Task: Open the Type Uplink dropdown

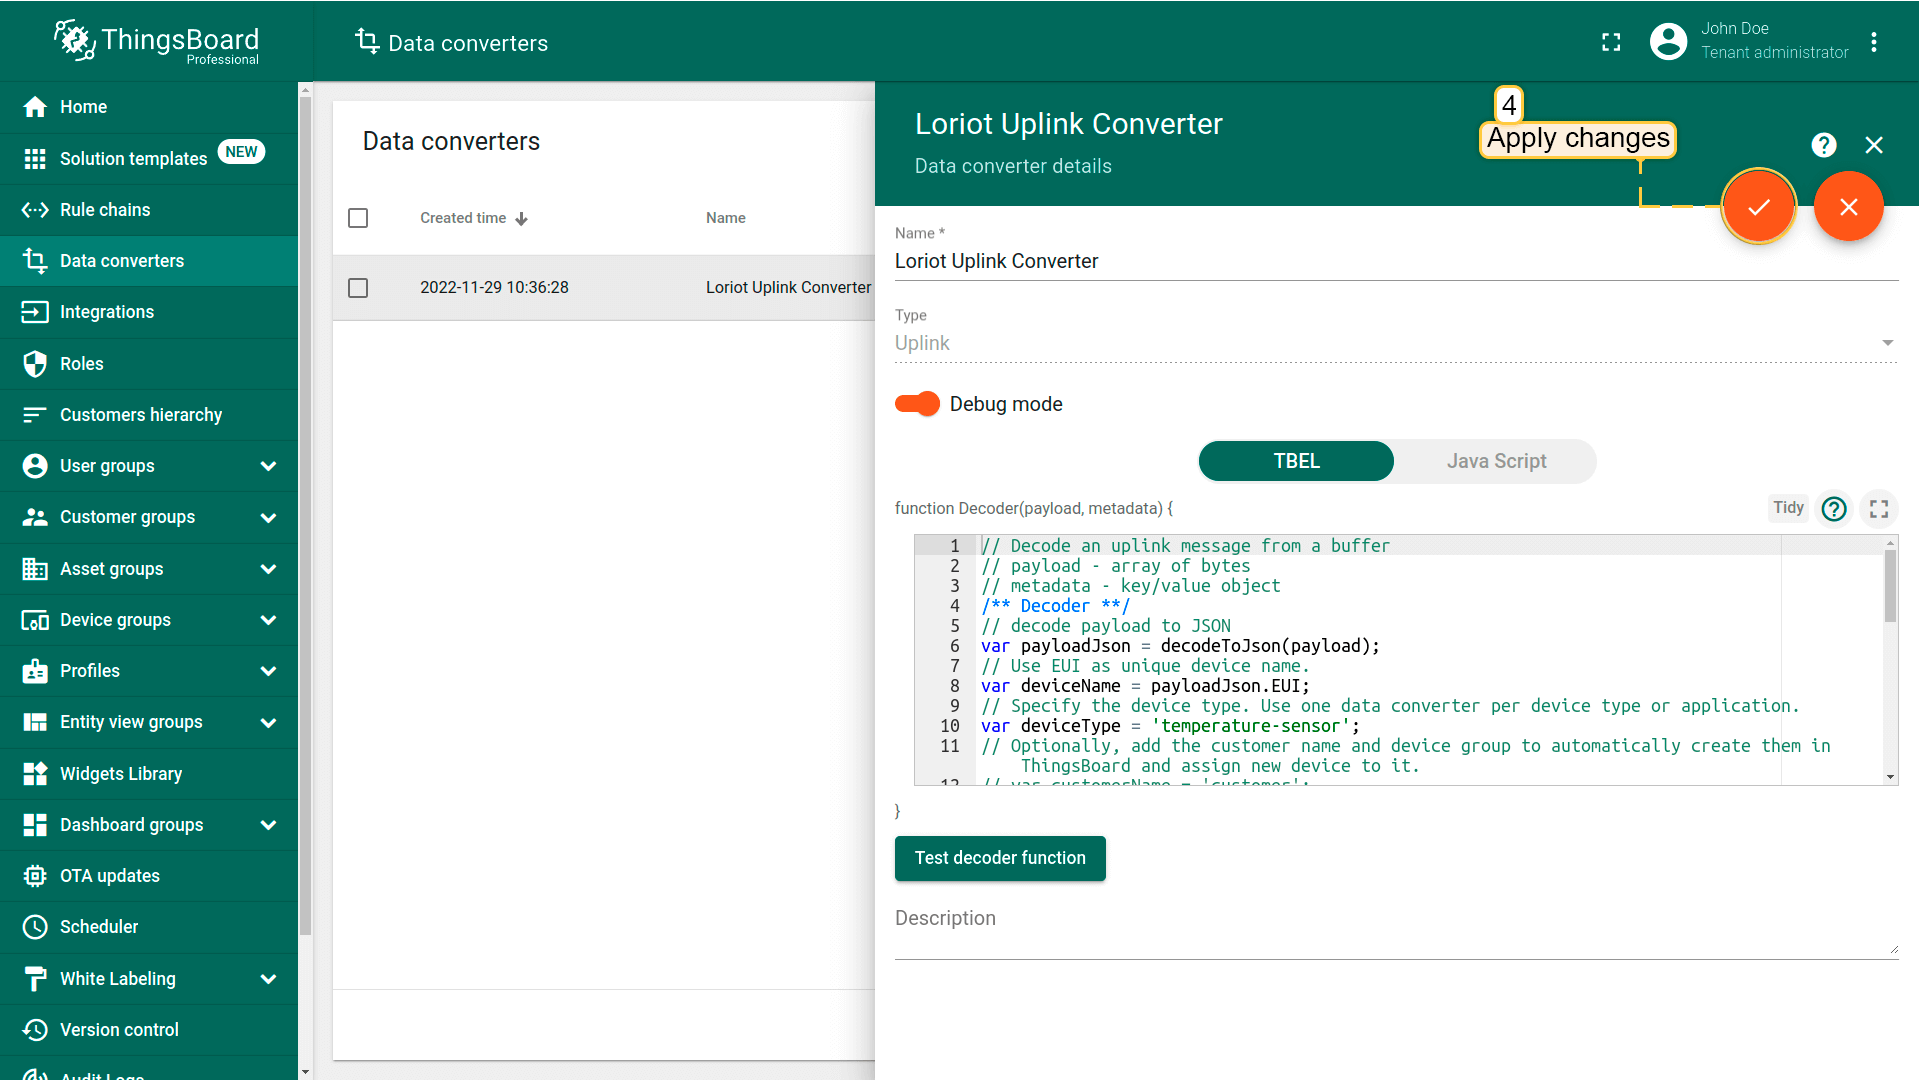Action: click(x=1396, y=343)
